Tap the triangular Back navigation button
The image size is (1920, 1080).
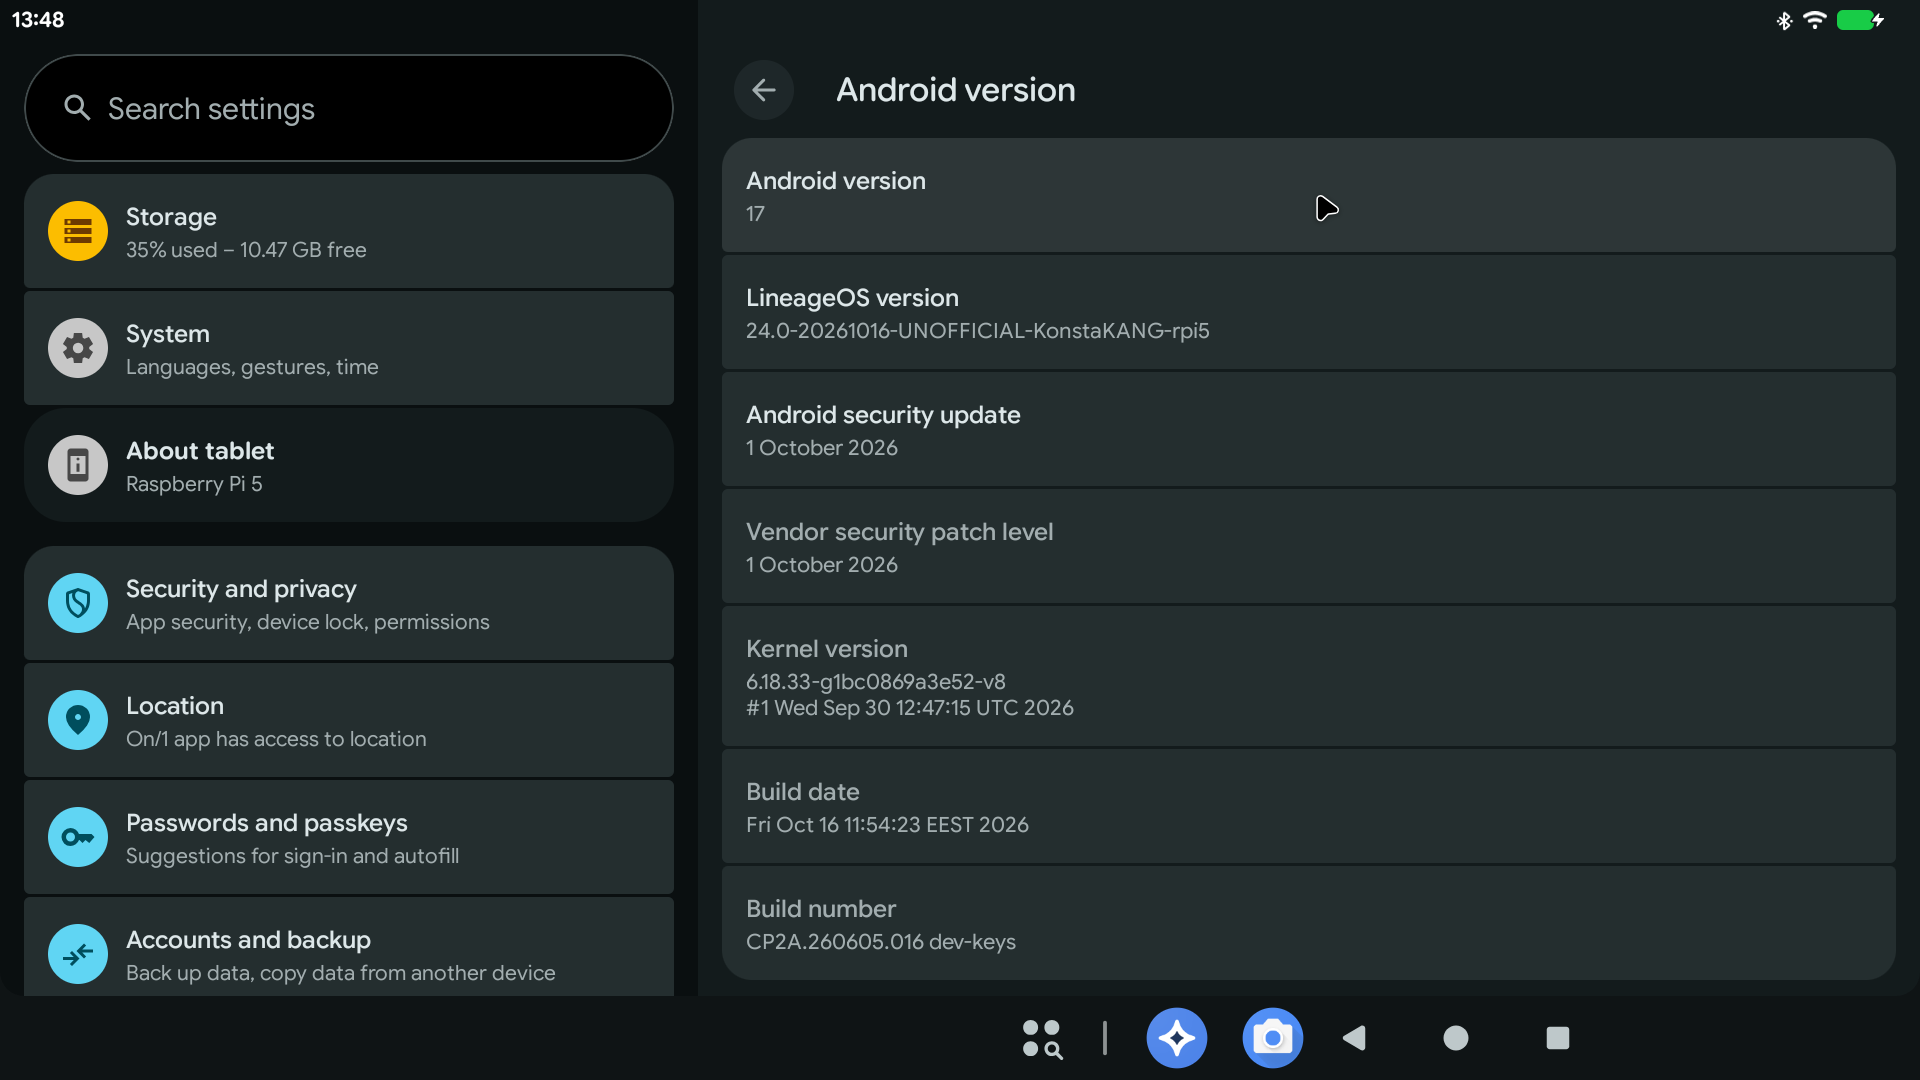[x=1355, y=1038]
